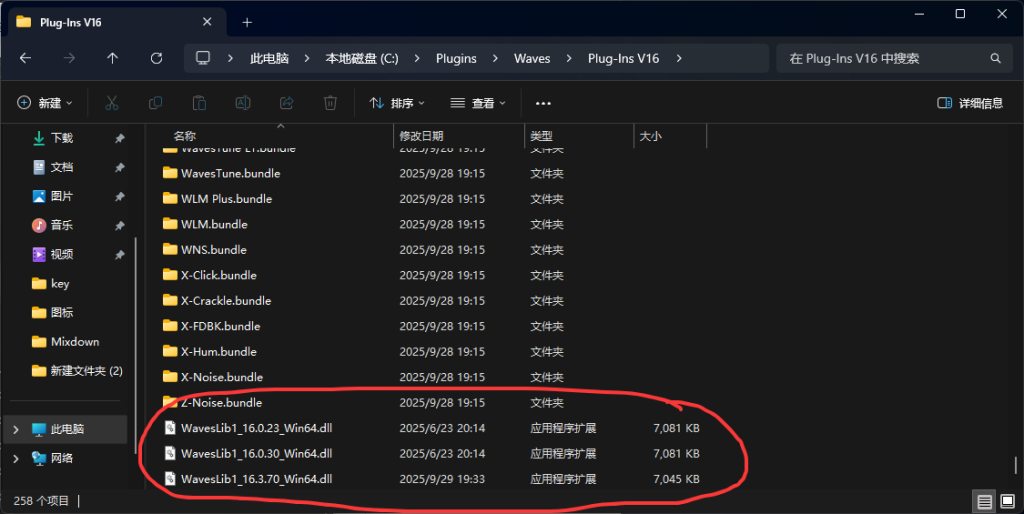Expand 此电脑 in navigation pane
This screenshot has width=1024, height=514.
tap(16, 430)
